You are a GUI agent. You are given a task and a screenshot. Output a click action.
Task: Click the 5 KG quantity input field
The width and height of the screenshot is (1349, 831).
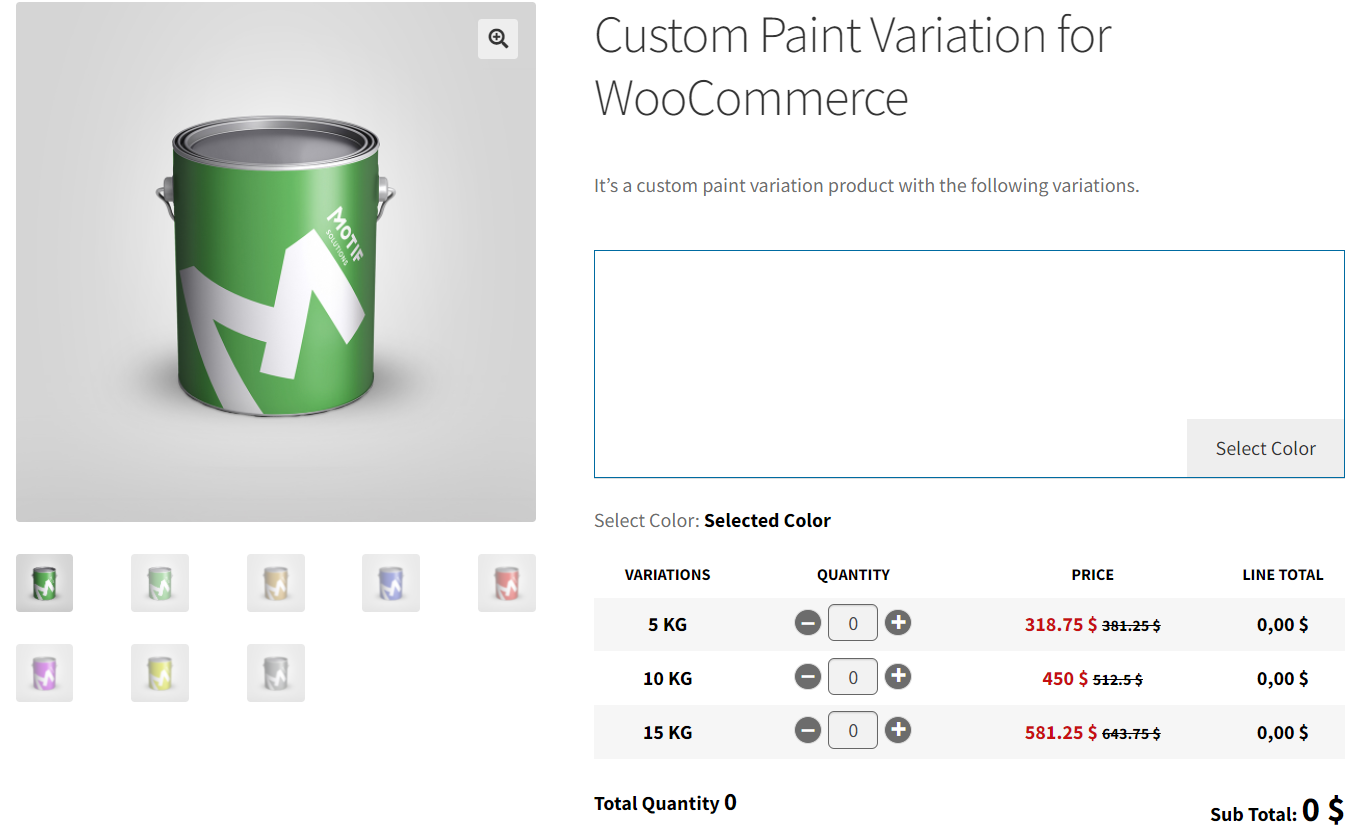pyautogui.click(x=853, y=623)
